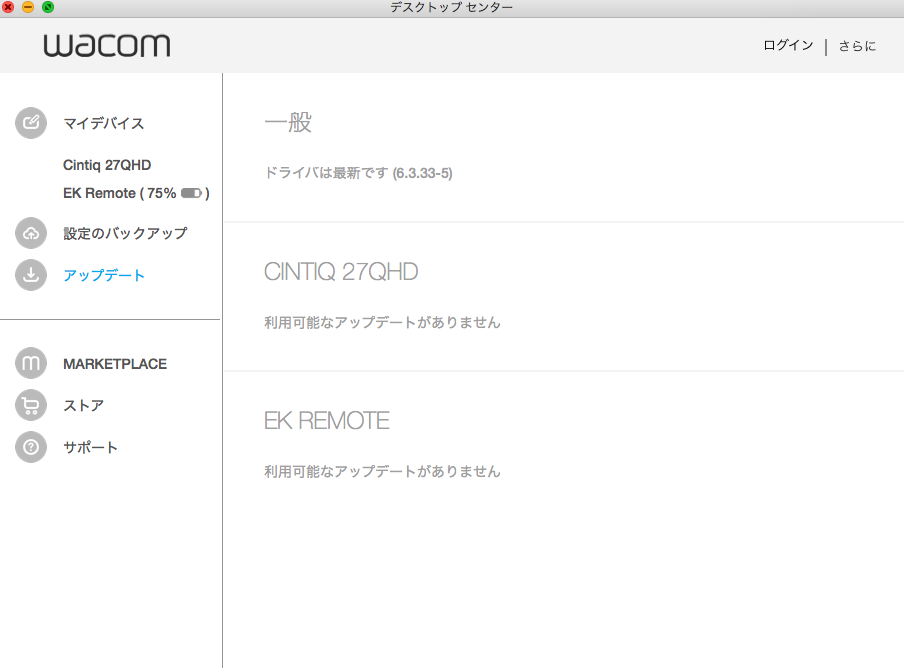
Task: Close the window with red button
Action: click(x=8, y=7)
